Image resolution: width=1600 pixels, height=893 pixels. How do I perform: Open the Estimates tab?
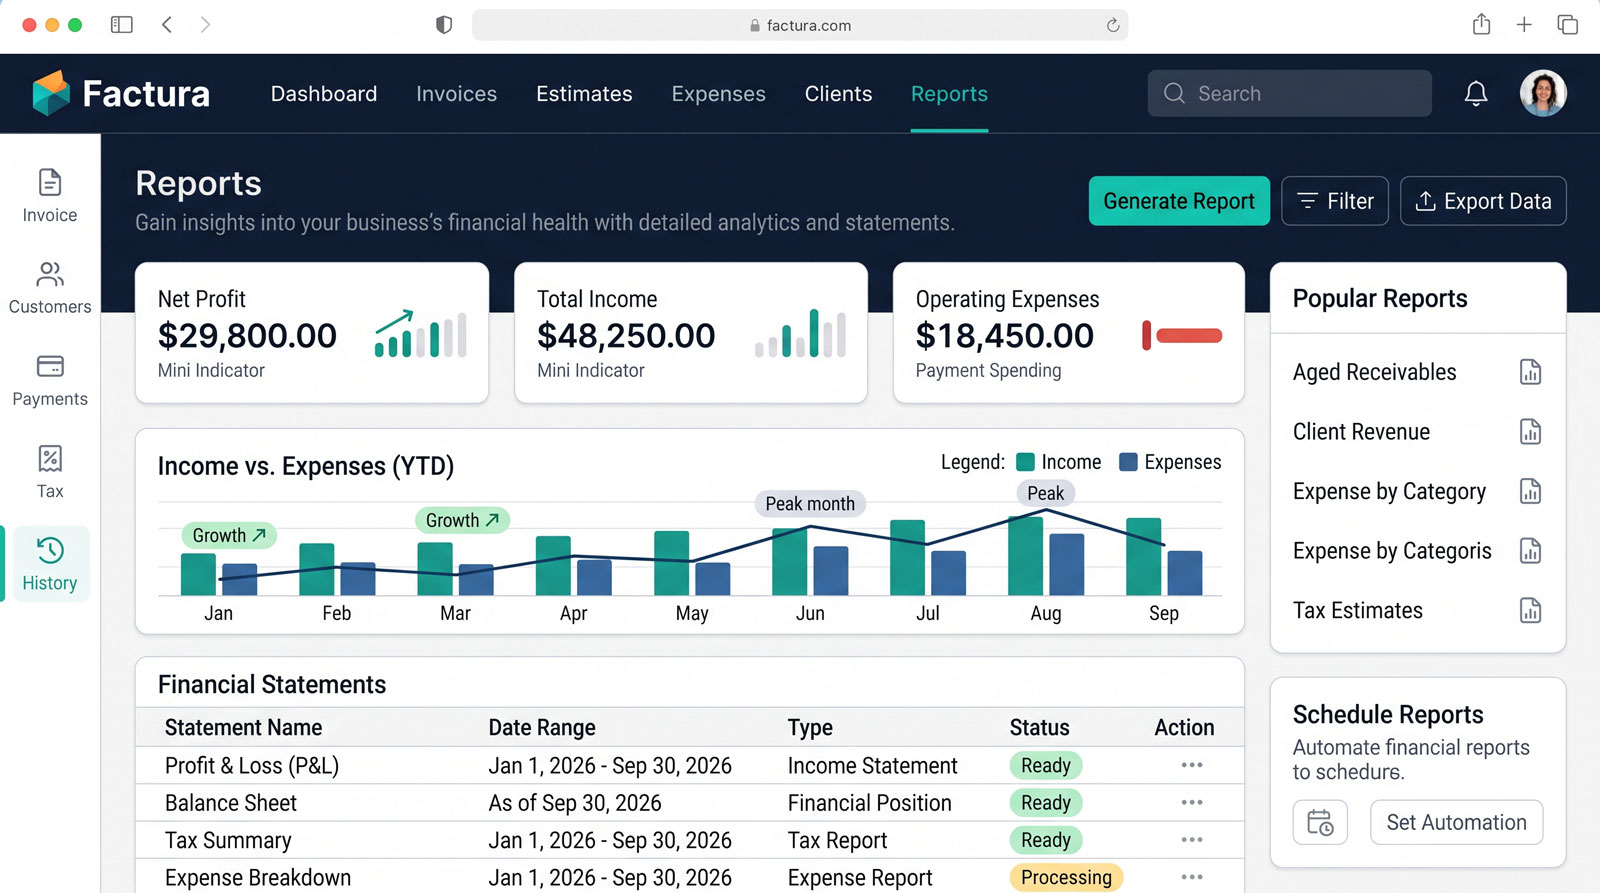pyautogui.click(x=584, y=94)
